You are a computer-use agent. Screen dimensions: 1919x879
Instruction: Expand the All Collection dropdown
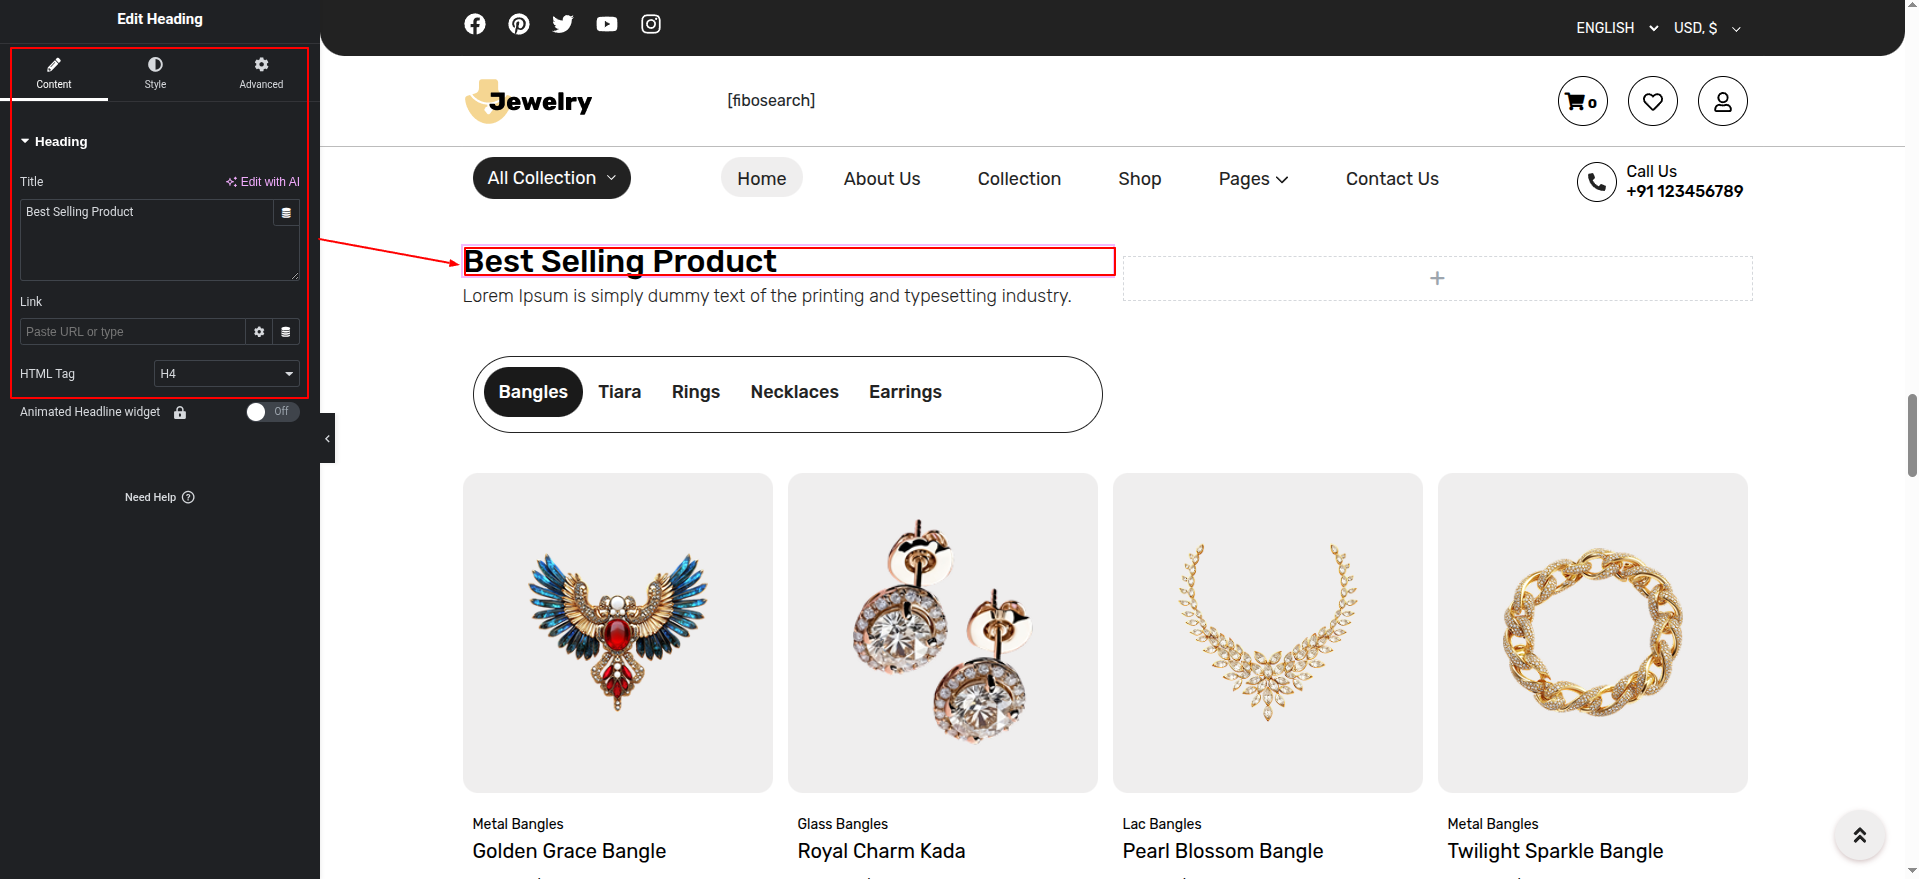click(x=551, y=178)
